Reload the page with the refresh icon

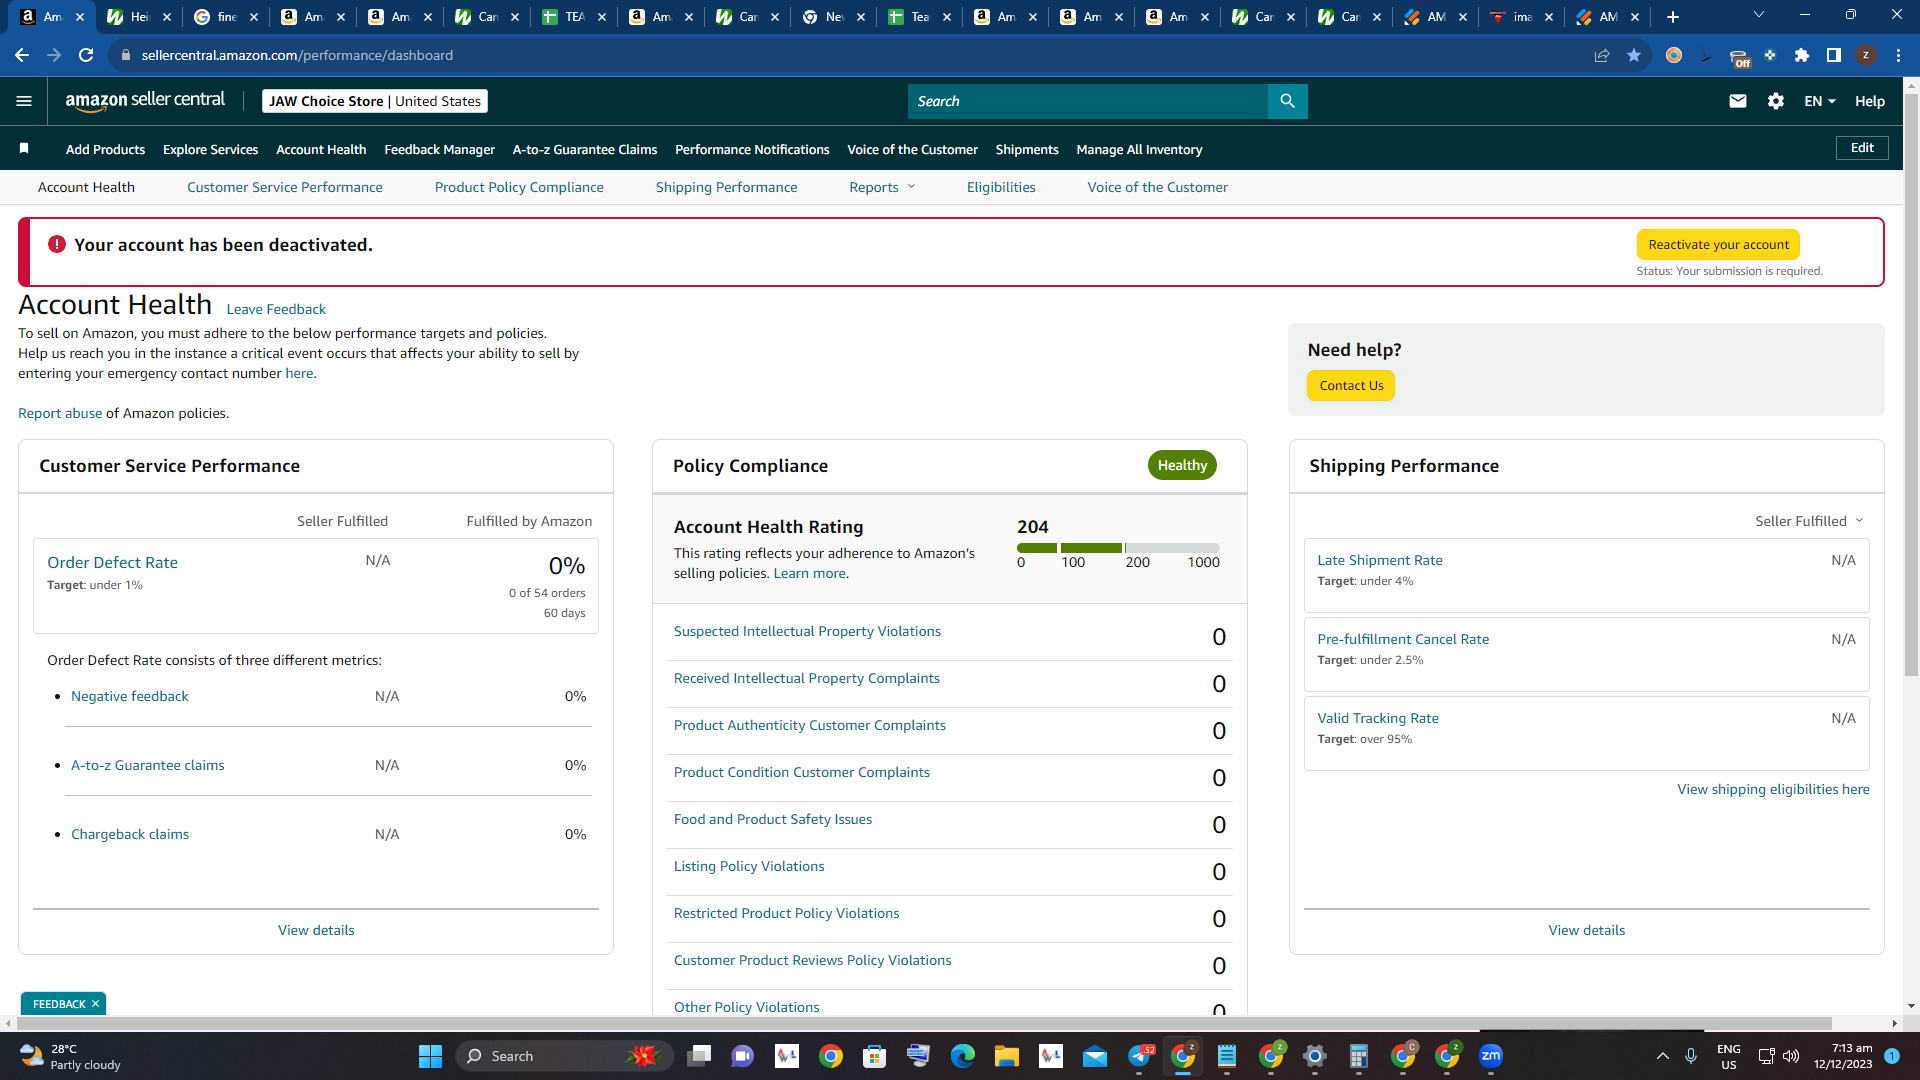pos(86,55)
